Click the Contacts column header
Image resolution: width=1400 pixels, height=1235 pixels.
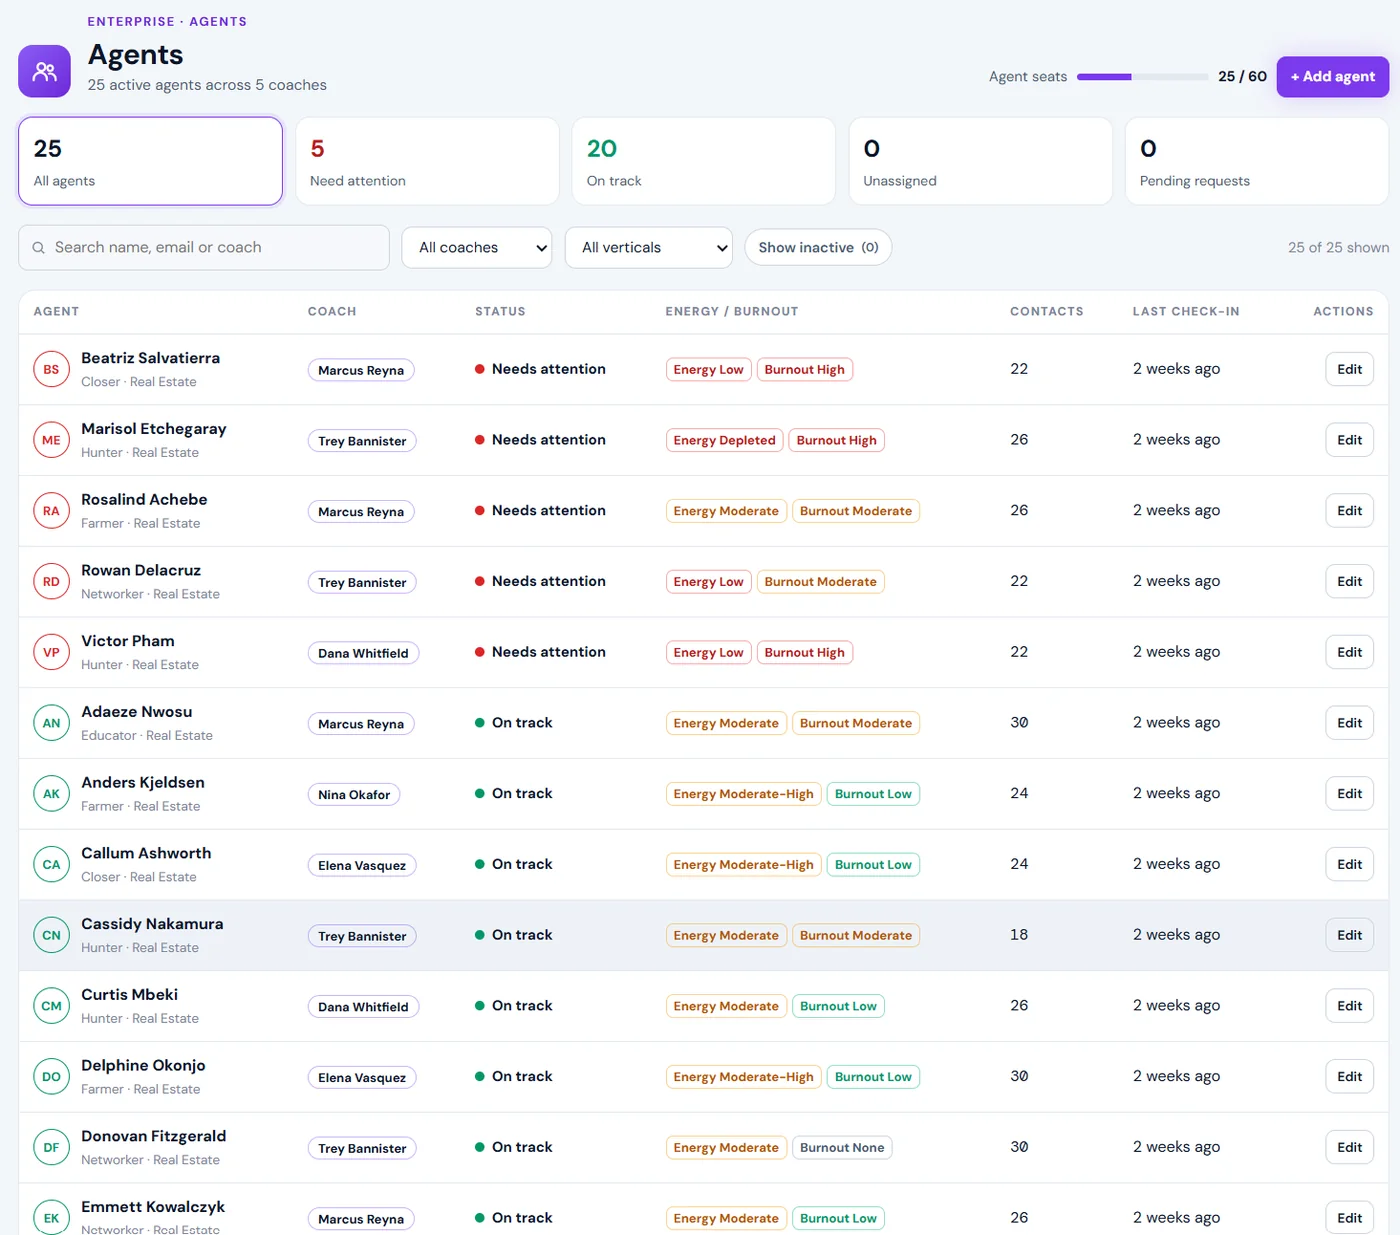1046,312
